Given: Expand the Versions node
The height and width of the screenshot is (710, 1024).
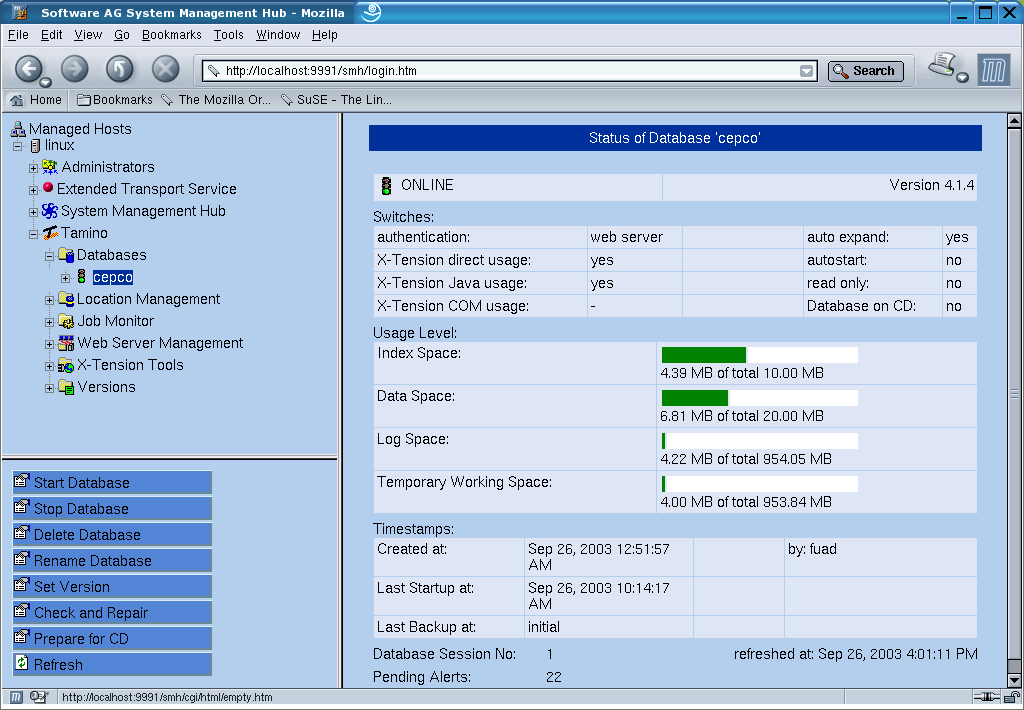Looking at the screenshot, I should [x=49, y=389].
